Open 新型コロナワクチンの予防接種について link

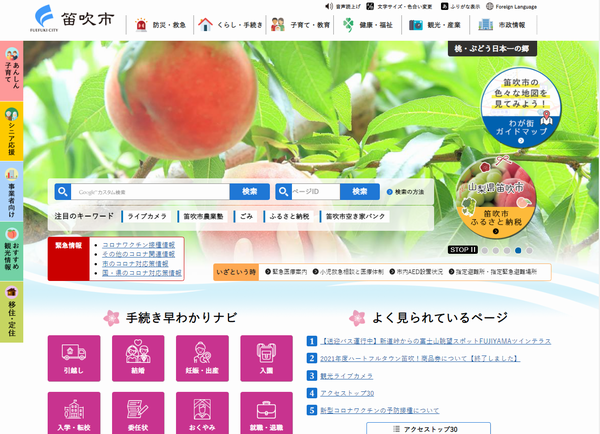379,411
